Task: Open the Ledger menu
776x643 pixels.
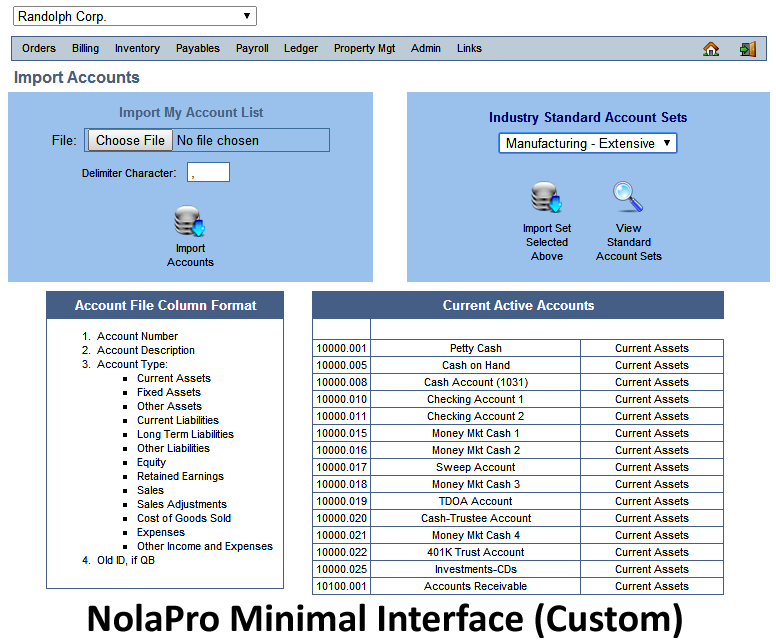Action: point(301,48)
